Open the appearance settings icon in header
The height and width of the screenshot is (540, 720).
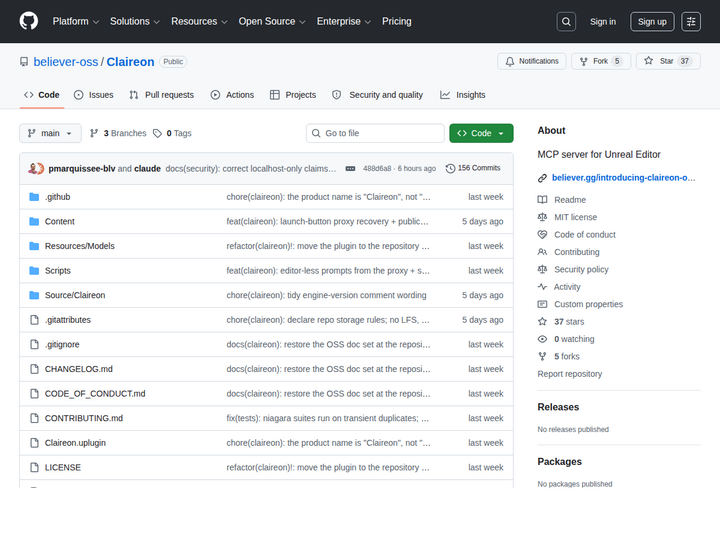(691, 22)
